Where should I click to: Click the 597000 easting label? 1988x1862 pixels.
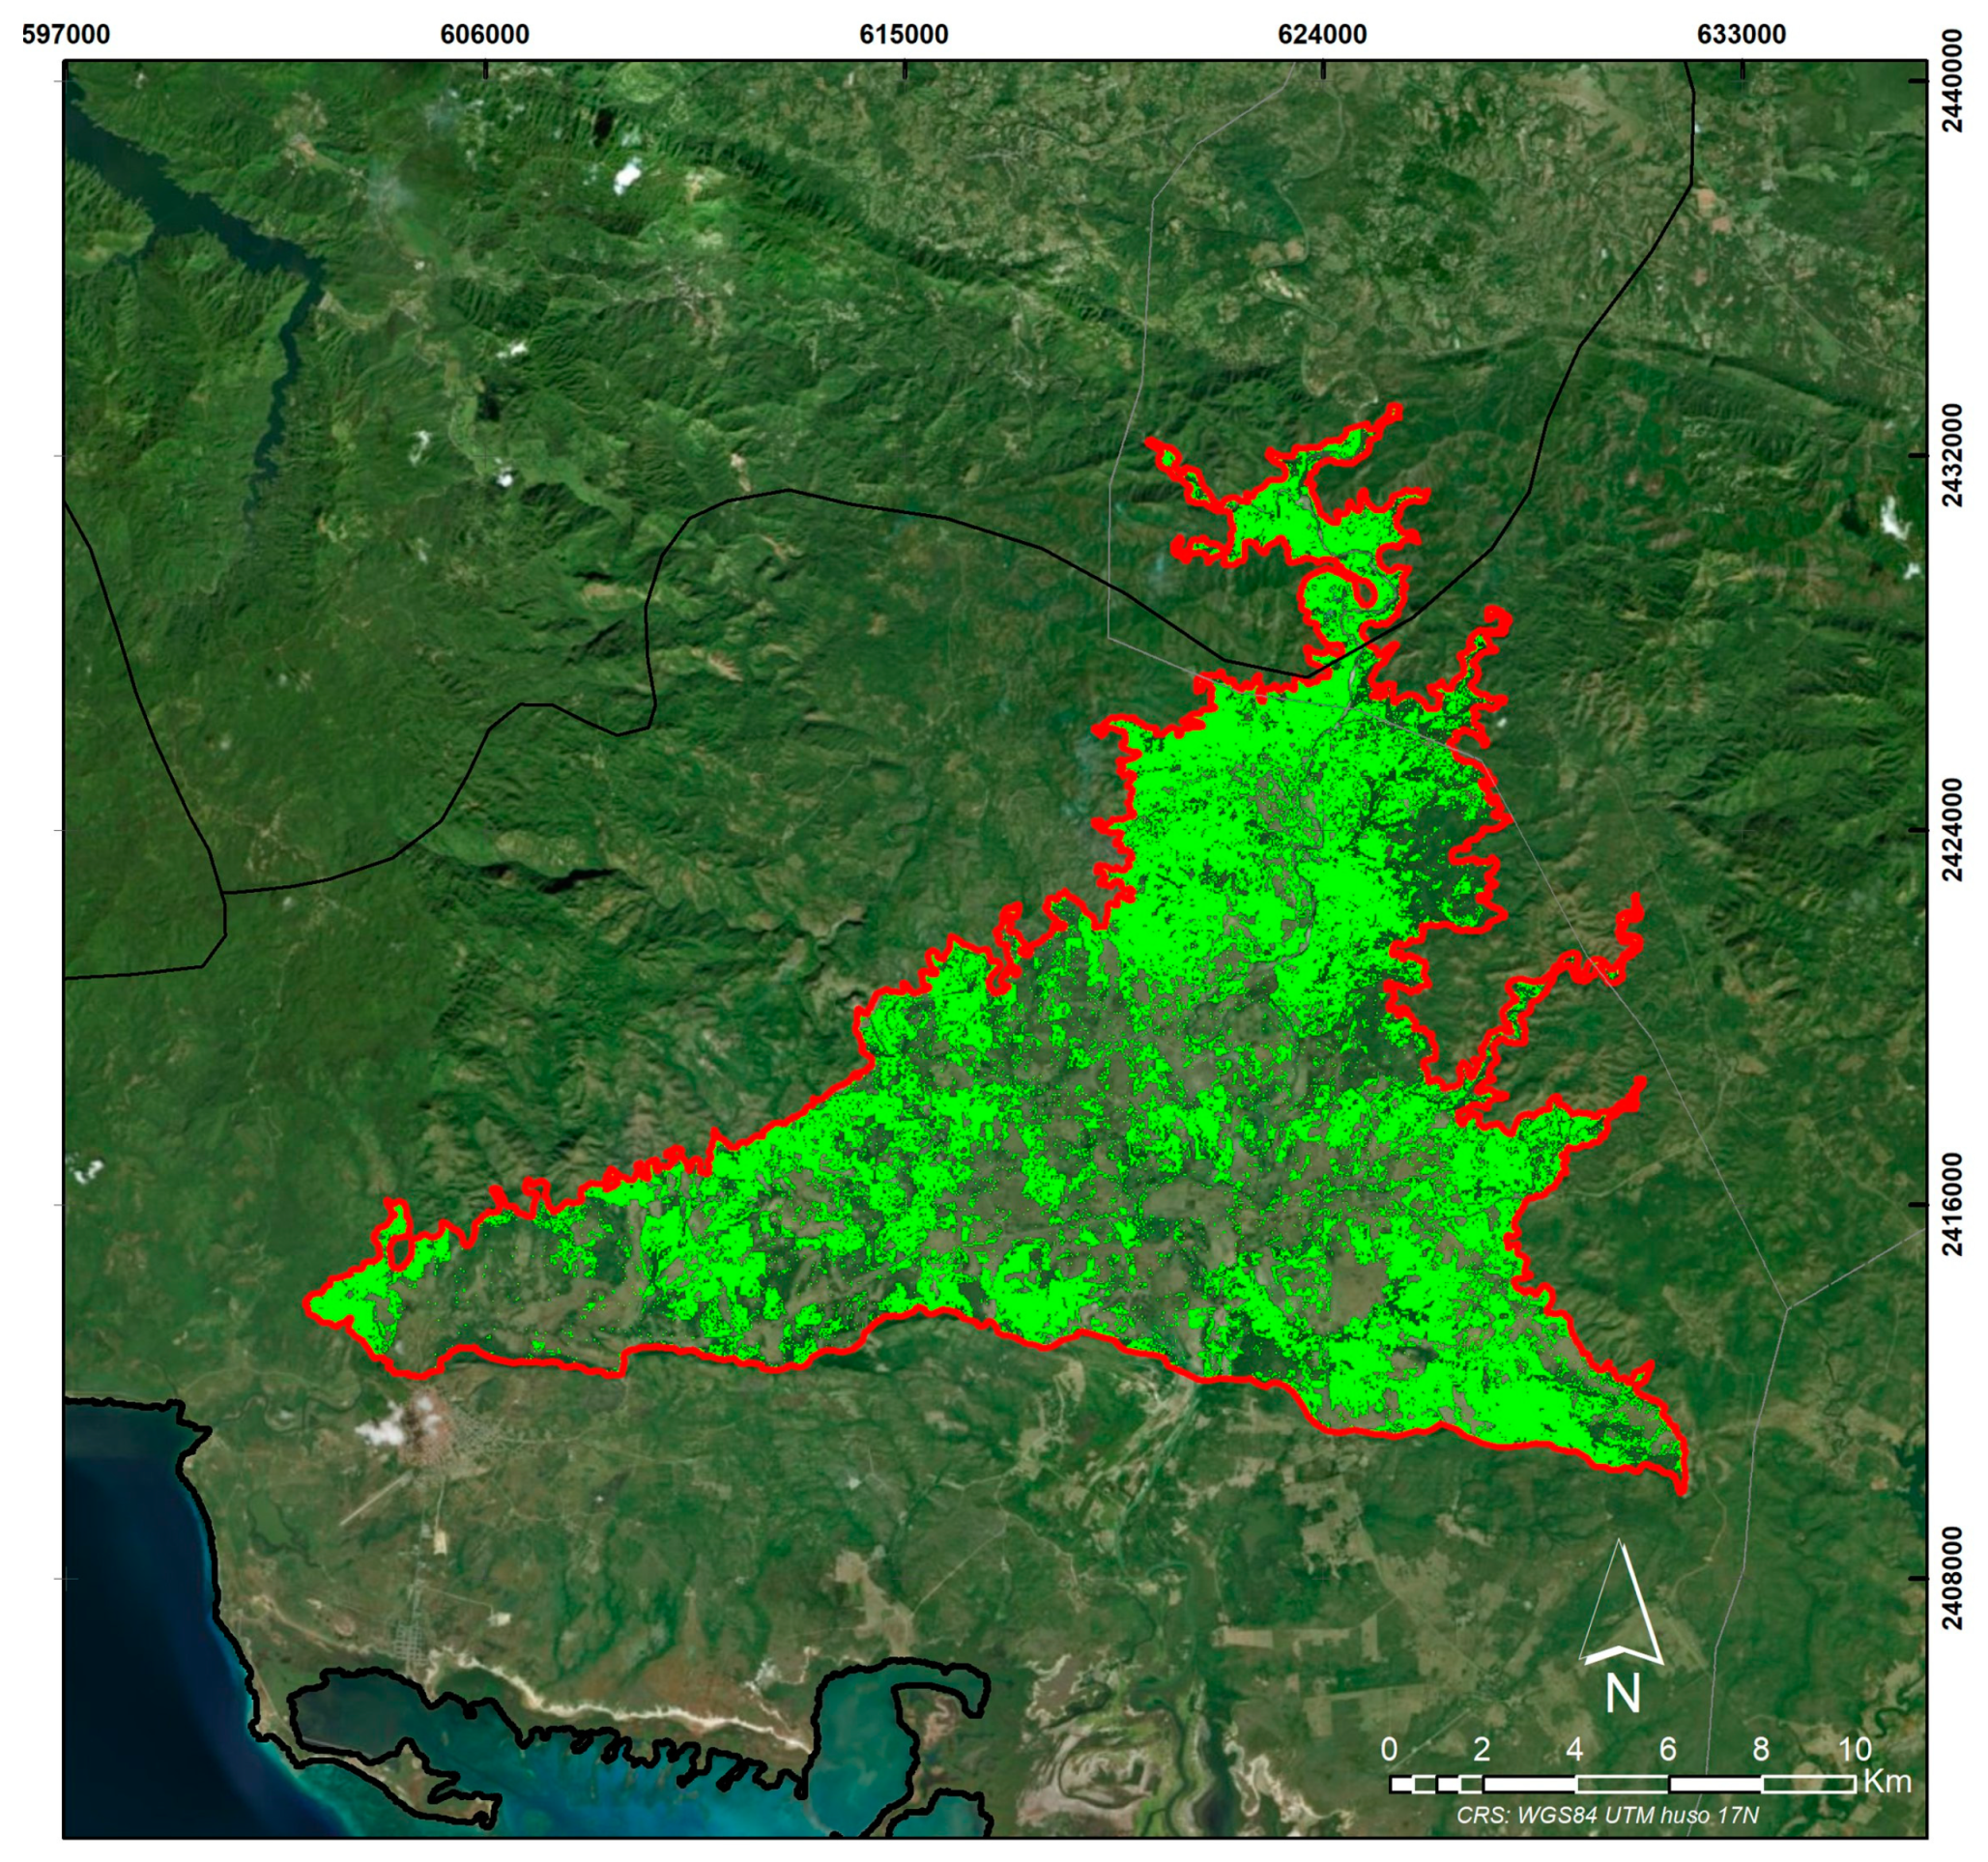click(x=66, y=35)
